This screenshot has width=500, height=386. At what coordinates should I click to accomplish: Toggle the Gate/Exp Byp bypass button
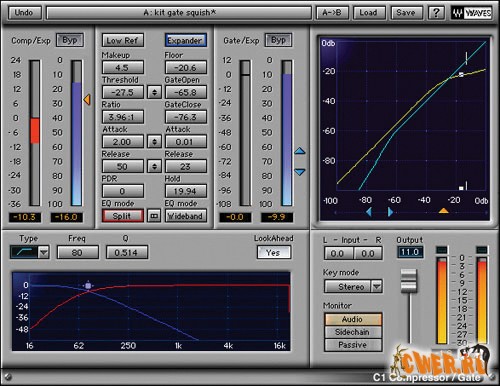pos(278,40)
